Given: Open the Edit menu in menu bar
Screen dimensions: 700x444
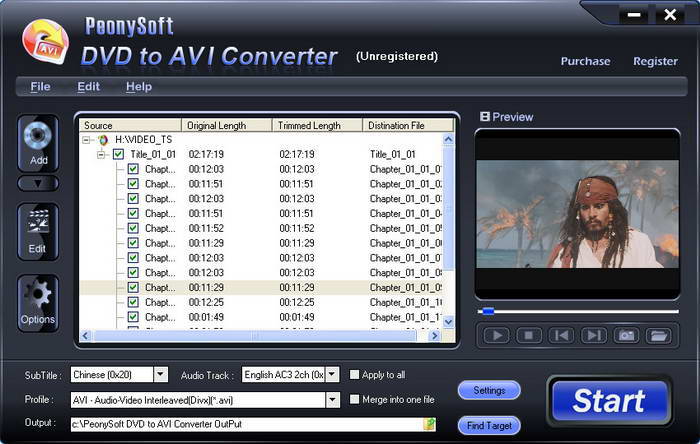Looking at the screenshot, I should 88,87.
